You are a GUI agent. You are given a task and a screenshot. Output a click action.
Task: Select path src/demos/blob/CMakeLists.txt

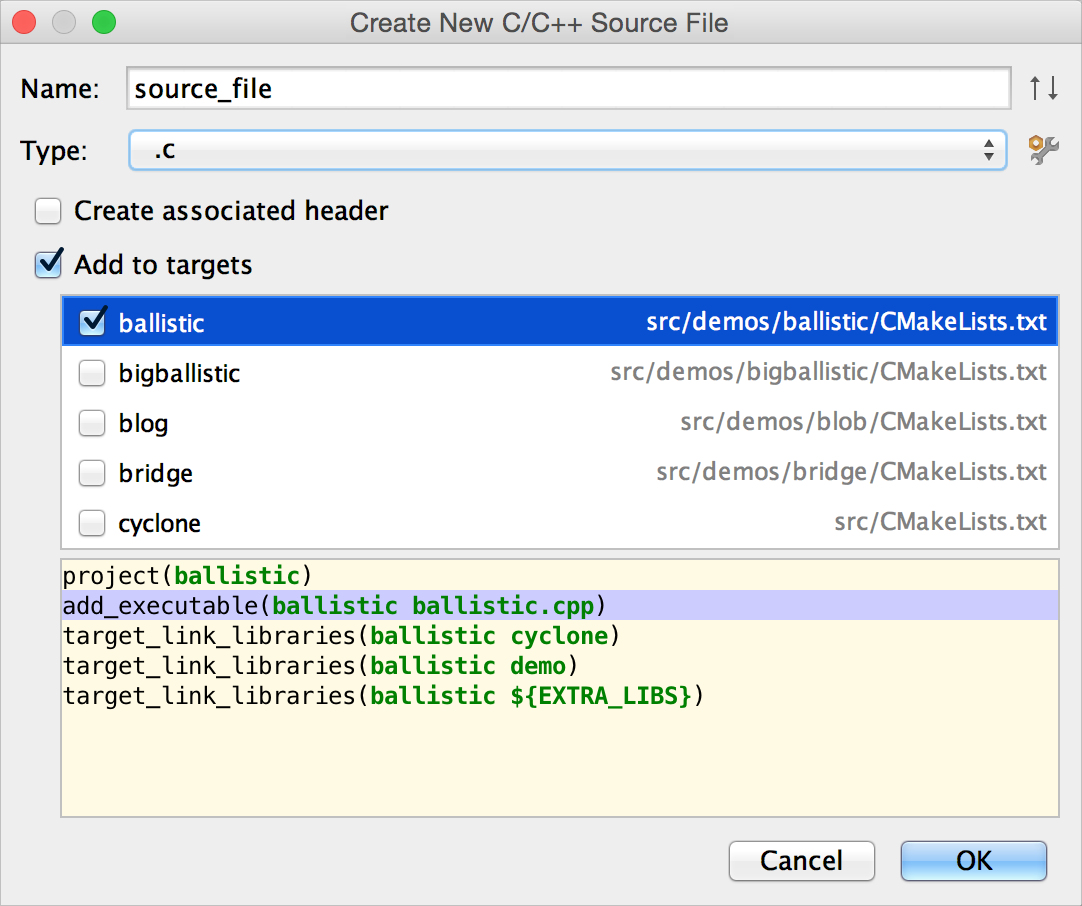[x=863, y=422]
